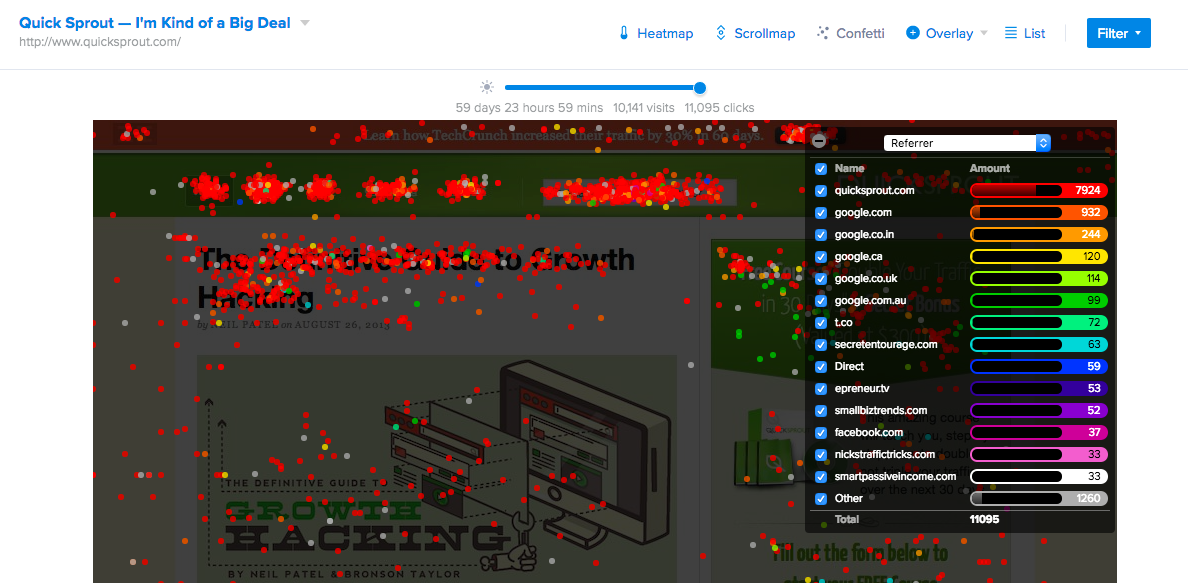This screenshot has width=1188, height=583.
Task: Click the gray 1260 Other color swatch
Action: click(1039, 498)
